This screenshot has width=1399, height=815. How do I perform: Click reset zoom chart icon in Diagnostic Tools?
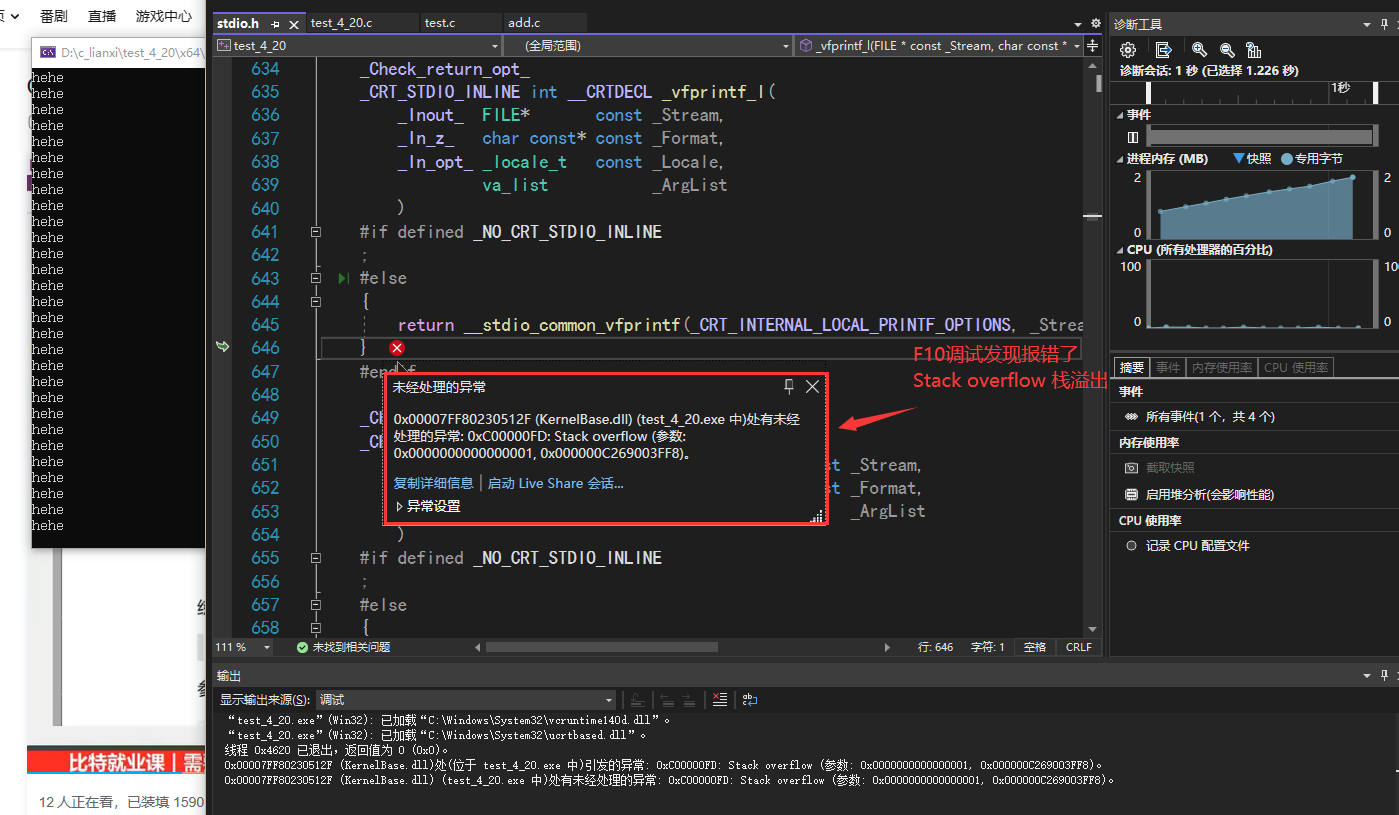click(1253, 50)
